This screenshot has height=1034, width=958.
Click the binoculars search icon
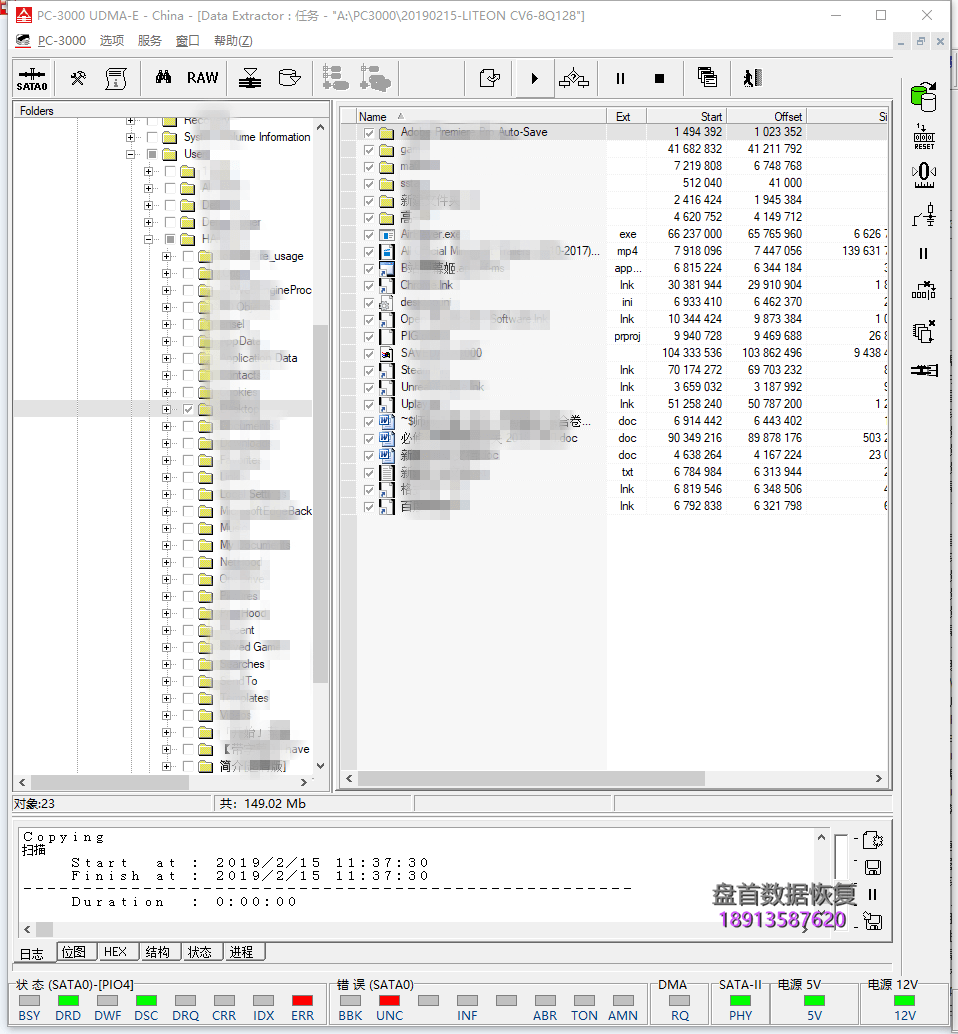(163, 78)
